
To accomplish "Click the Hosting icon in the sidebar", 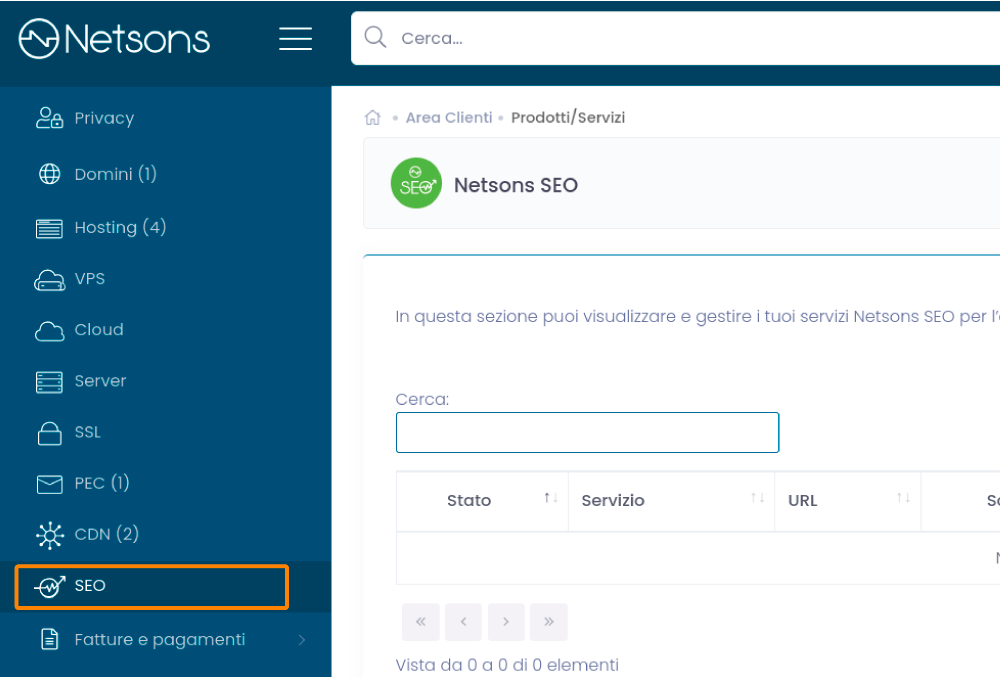I will click(49, 228).
